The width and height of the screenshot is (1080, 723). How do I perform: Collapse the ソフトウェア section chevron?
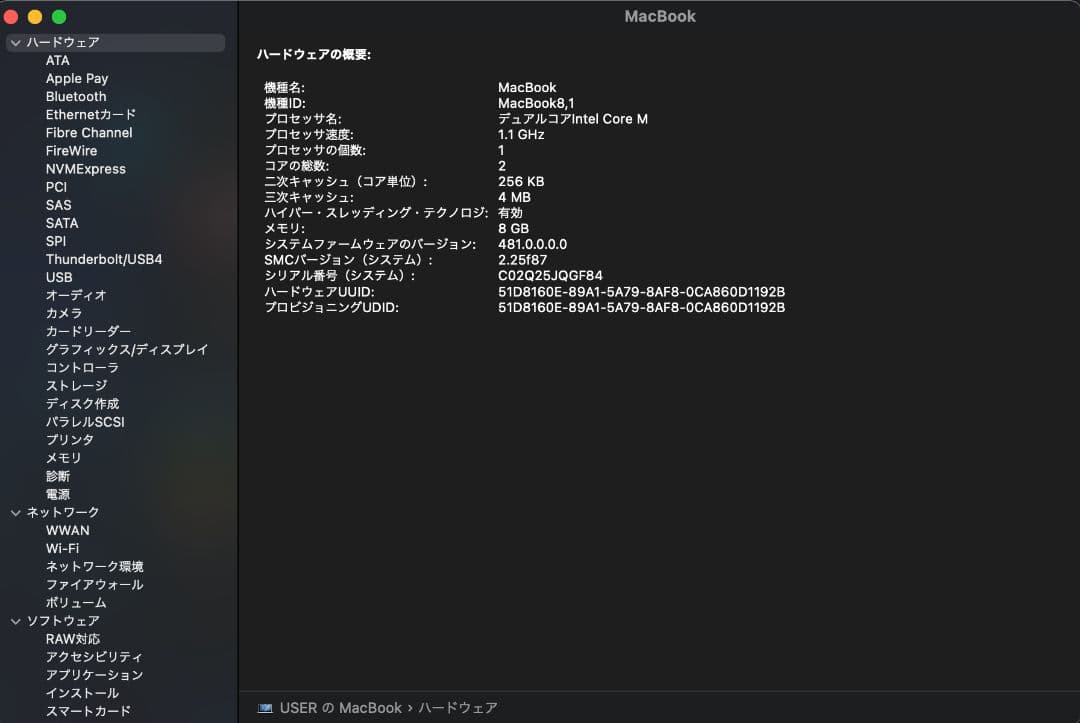tap(15, 621)
